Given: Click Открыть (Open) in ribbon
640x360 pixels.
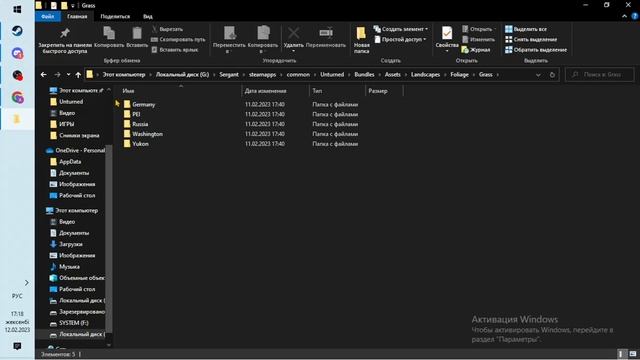Looking at the screenshot, I should click(478, 29).
